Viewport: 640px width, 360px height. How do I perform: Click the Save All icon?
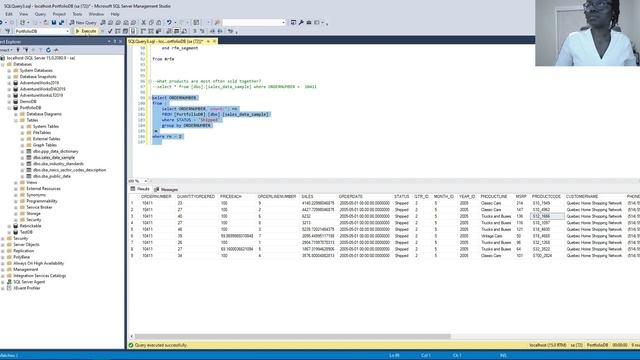point(61,22)
